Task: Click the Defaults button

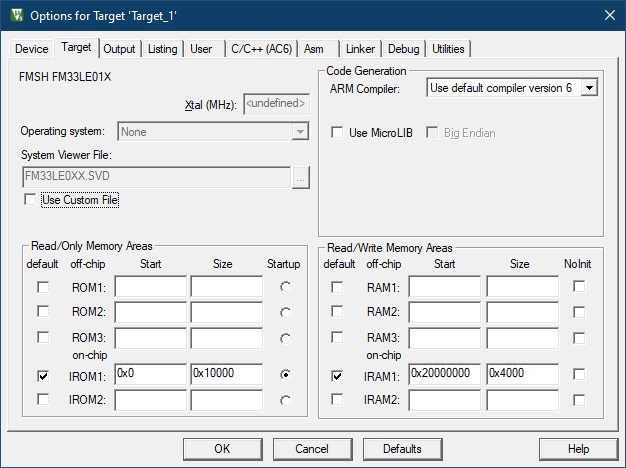Action: tap(401, 449)
